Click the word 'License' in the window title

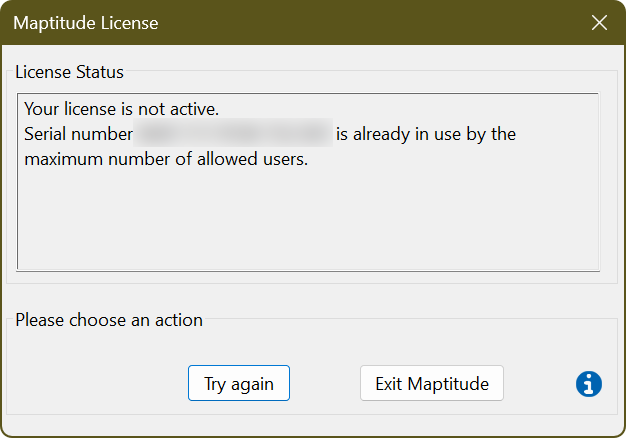point(128,22)
